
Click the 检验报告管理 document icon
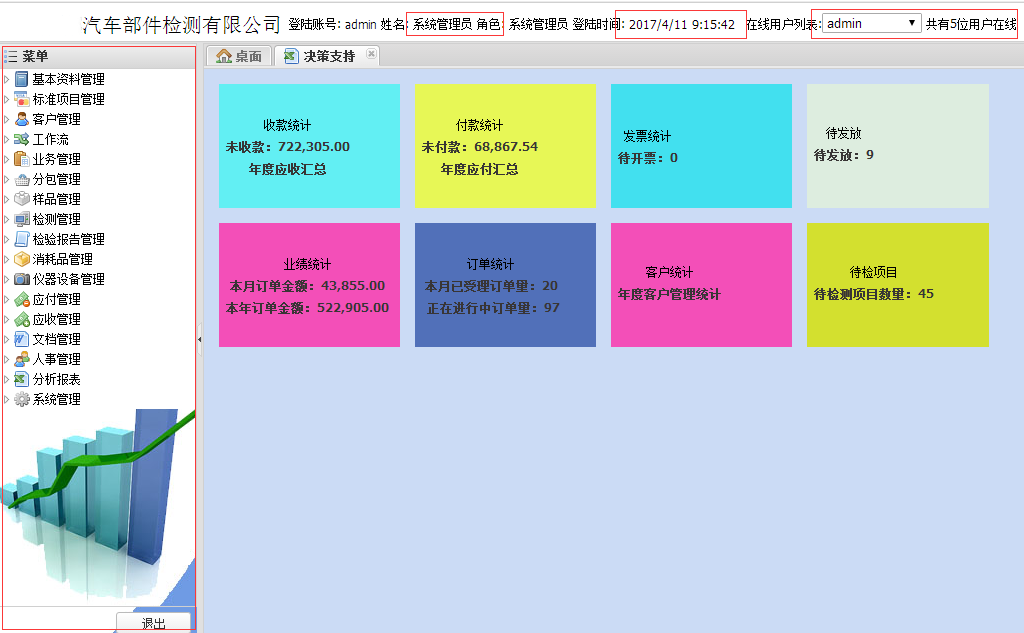[22, 239]
